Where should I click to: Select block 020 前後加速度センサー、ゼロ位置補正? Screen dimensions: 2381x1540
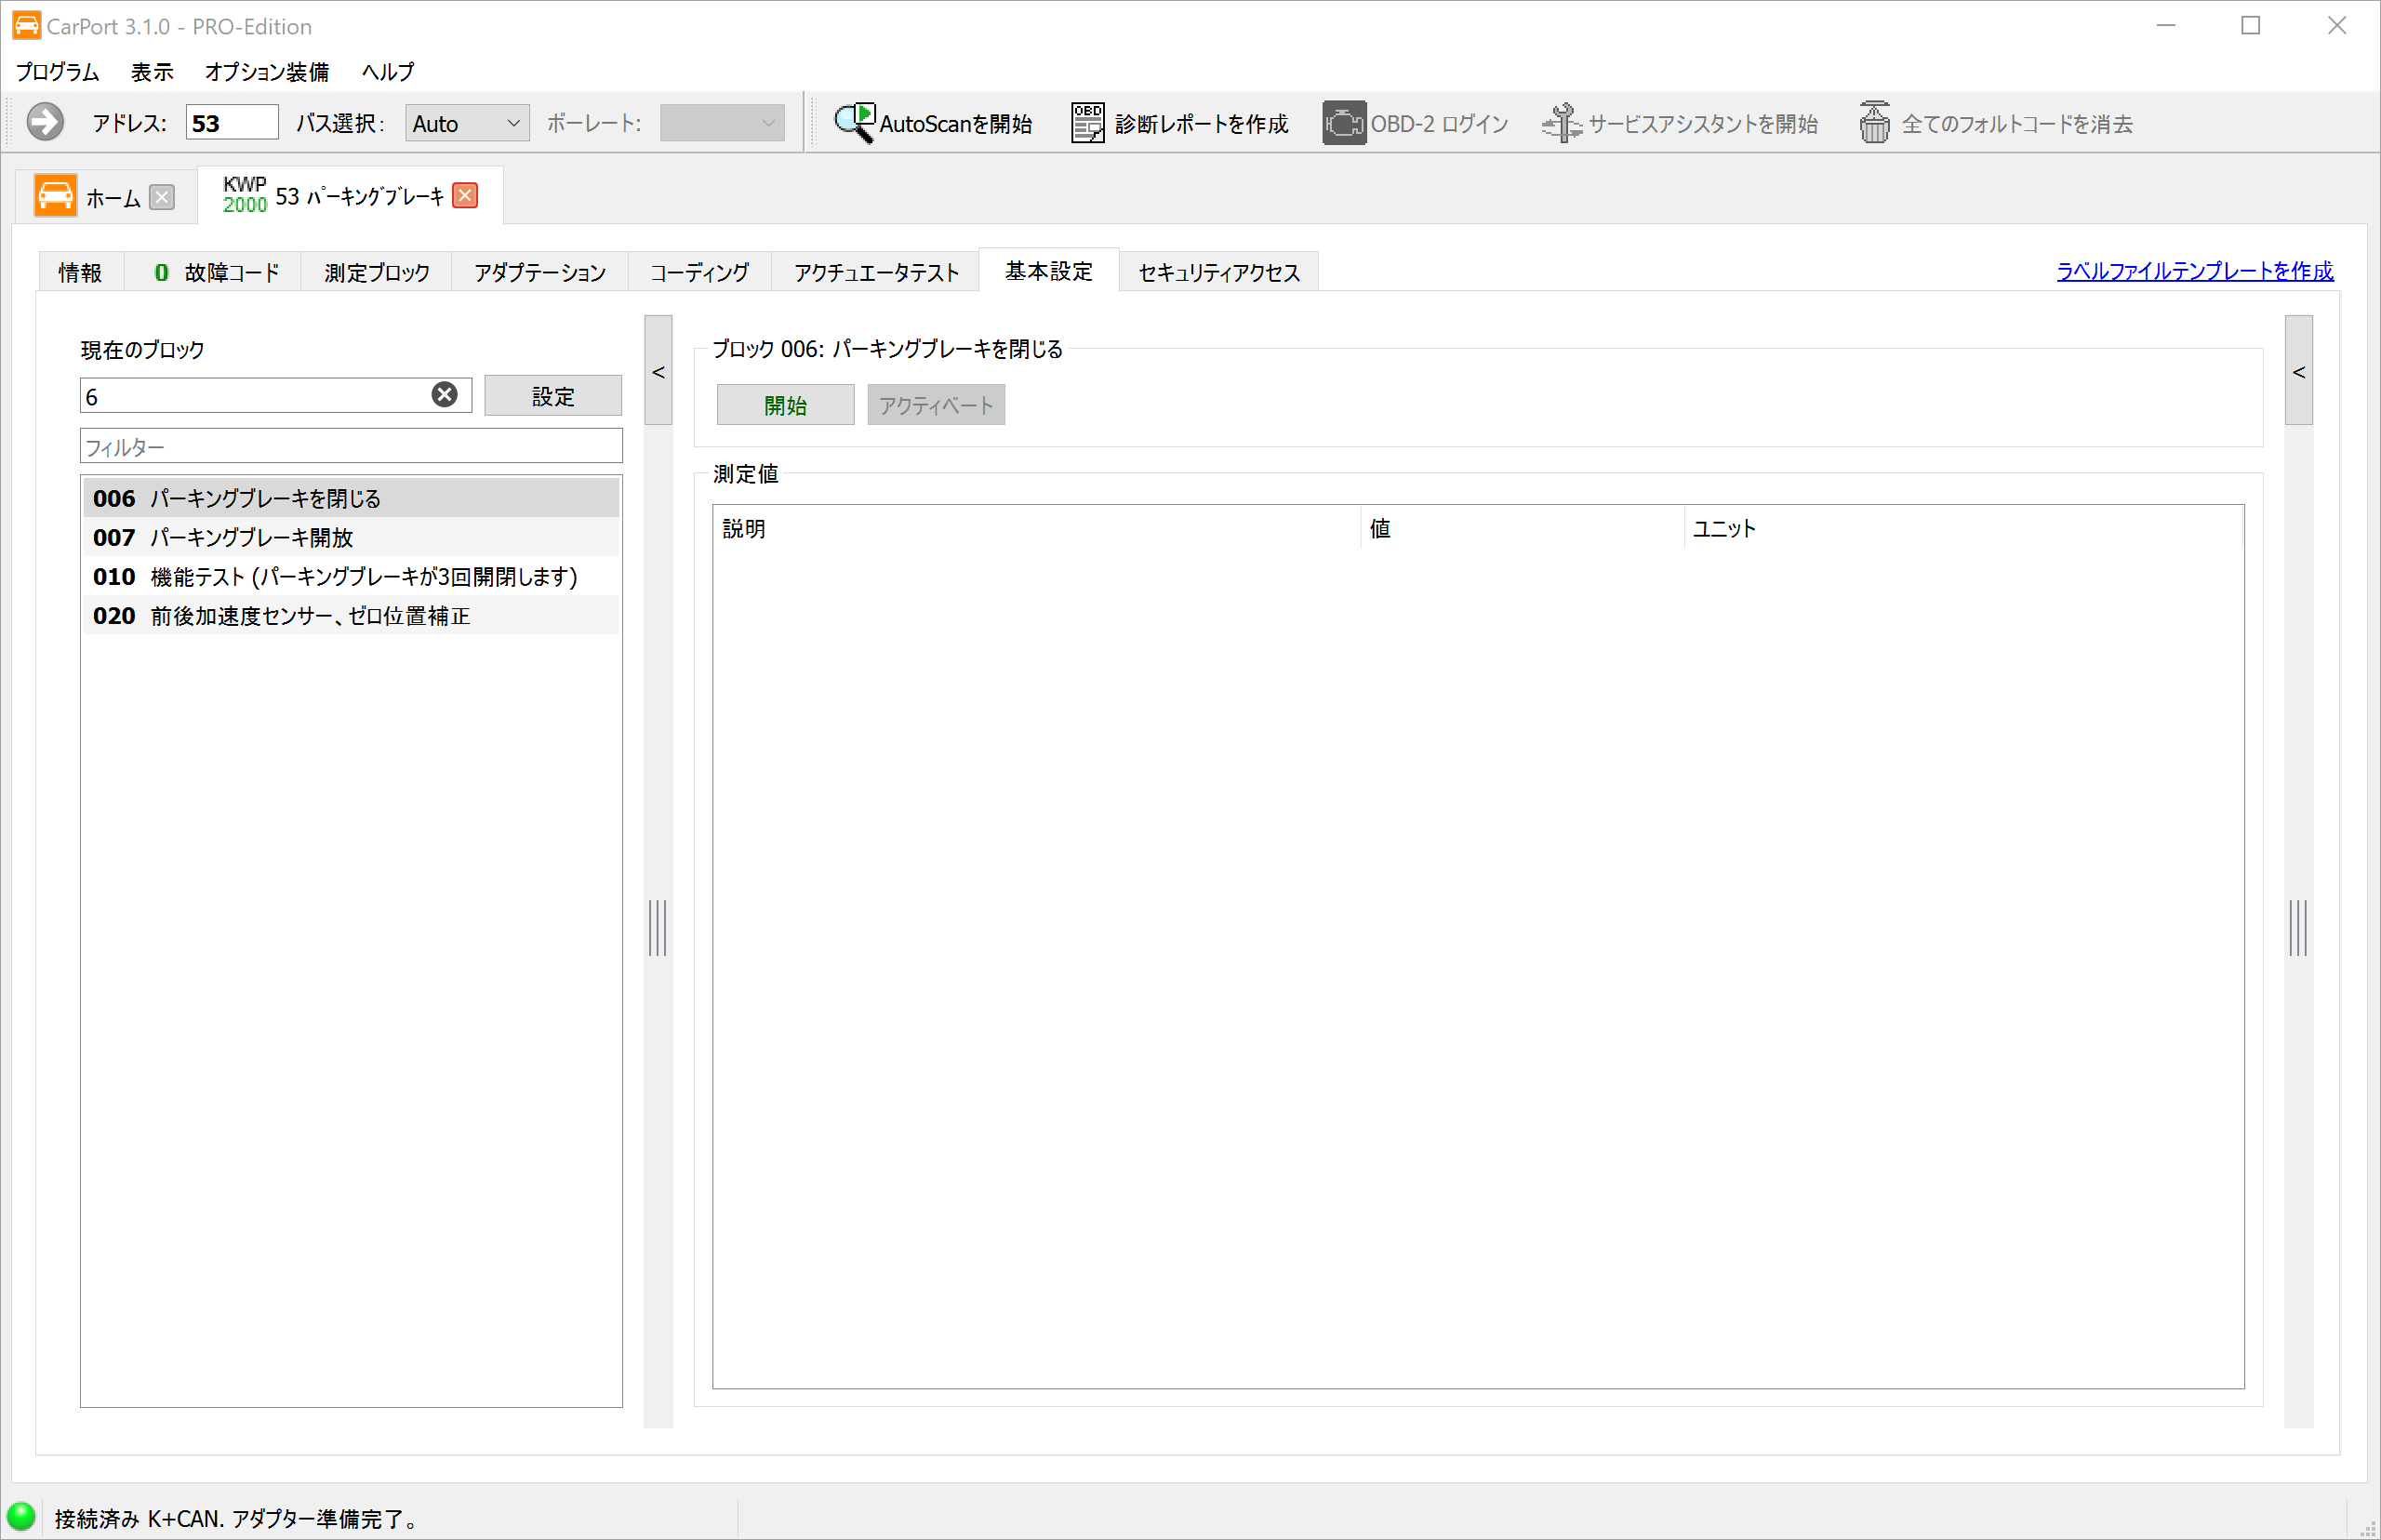[351, 615]
